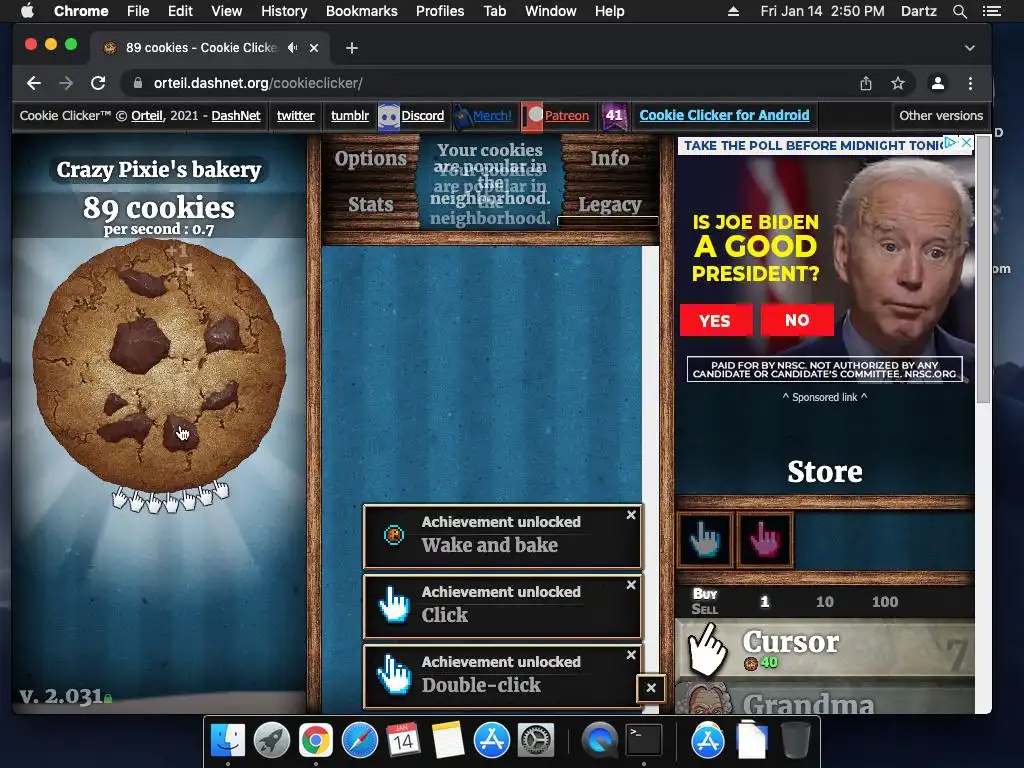Open the Merch! link
1024x768 pixels.
pyautogui.click(x=492, y=116)
